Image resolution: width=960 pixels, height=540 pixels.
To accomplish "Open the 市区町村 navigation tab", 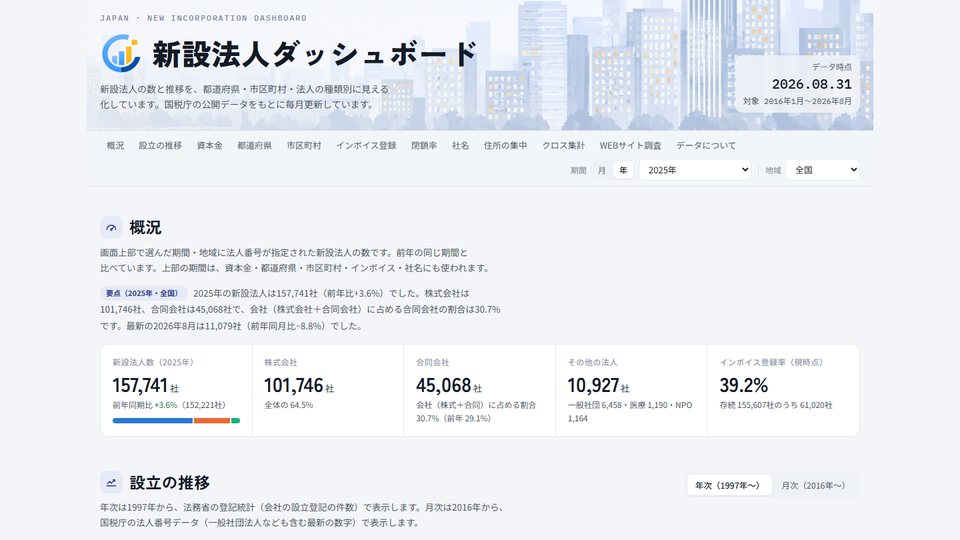I will tap(304, 146).
